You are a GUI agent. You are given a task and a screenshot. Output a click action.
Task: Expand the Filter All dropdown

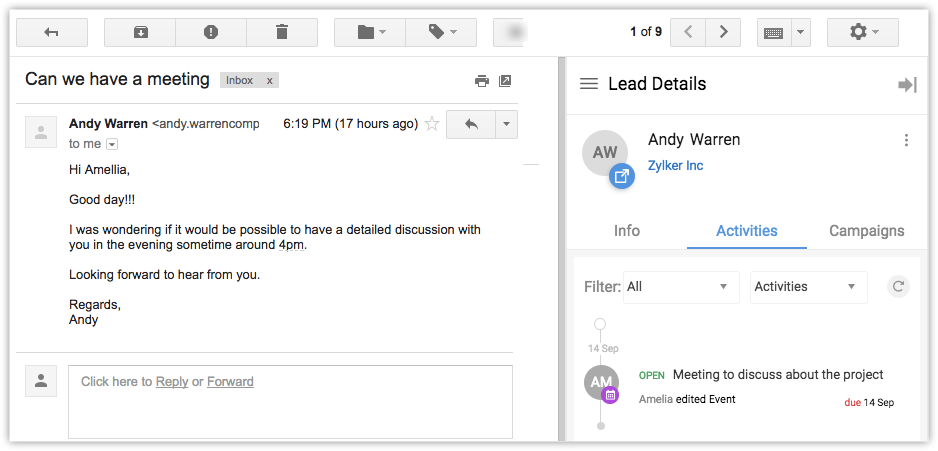680,287
